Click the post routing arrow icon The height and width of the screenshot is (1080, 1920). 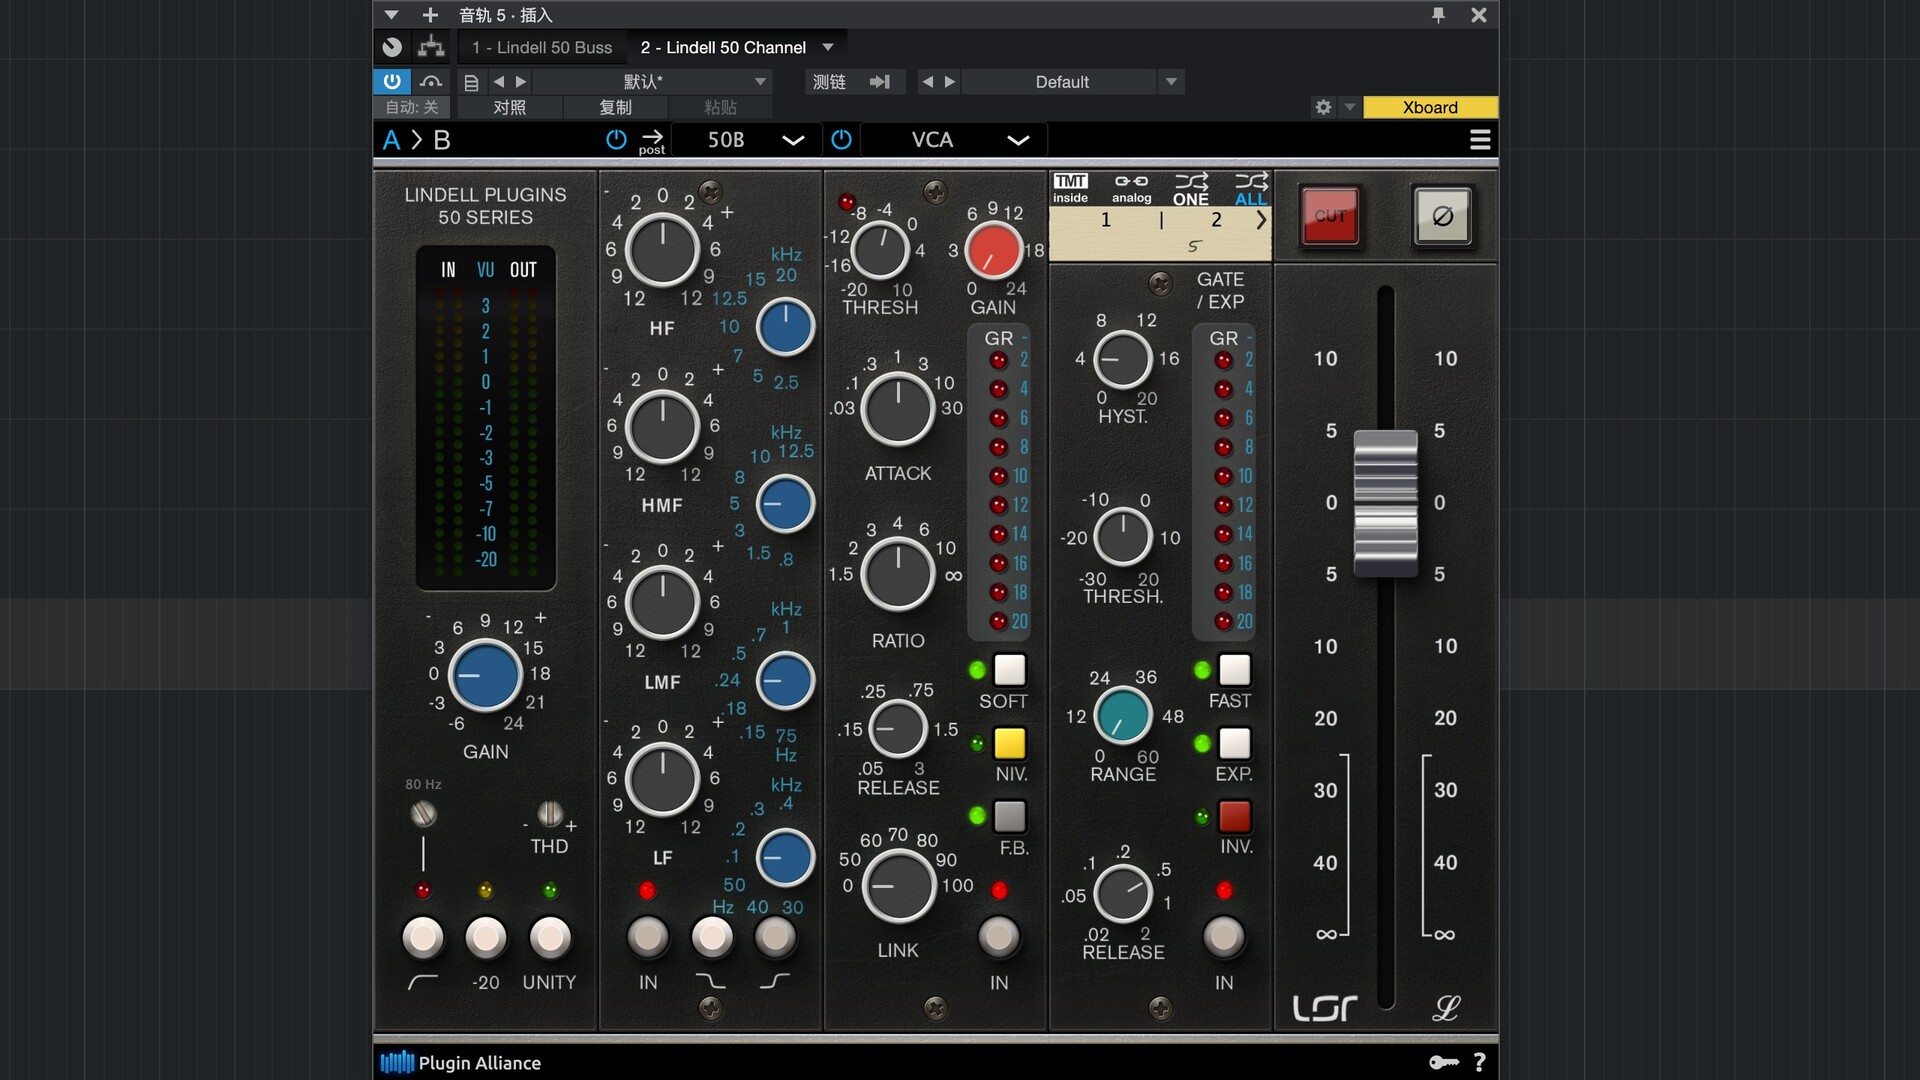[652, 141]
